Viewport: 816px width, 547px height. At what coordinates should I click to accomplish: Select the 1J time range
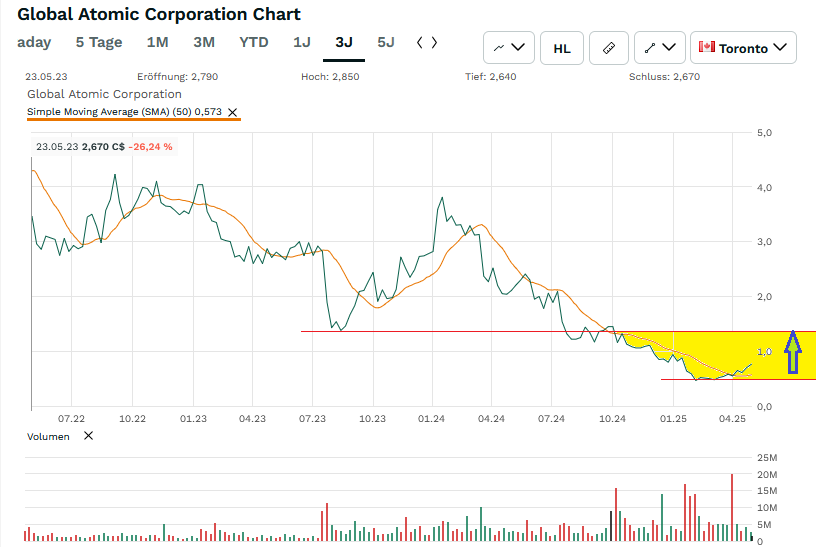coord(302,42)
